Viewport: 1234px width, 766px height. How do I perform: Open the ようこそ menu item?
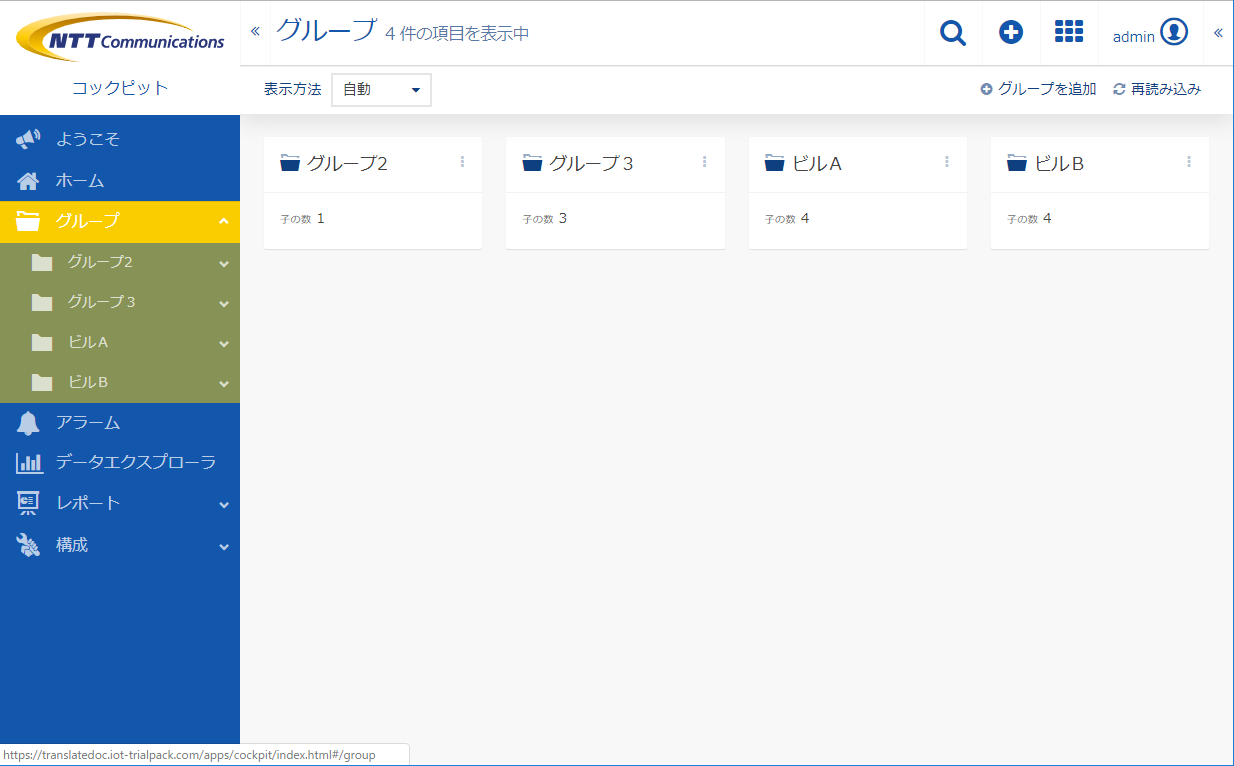point(120,139)
